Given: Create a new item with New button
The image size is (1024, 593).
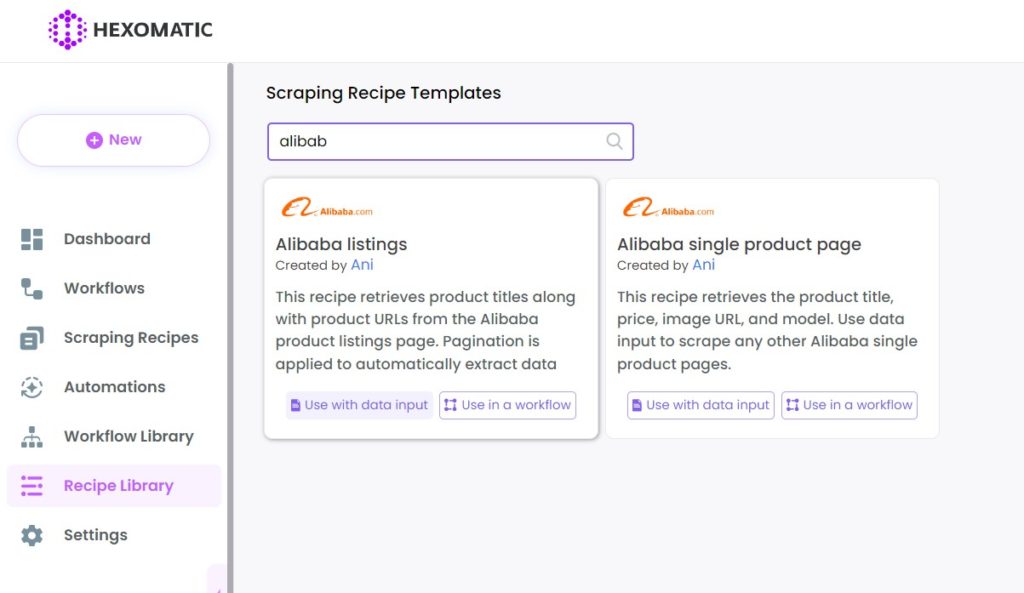Looking at the screenshot, I should pyautogui.click(x=114, y=140).
